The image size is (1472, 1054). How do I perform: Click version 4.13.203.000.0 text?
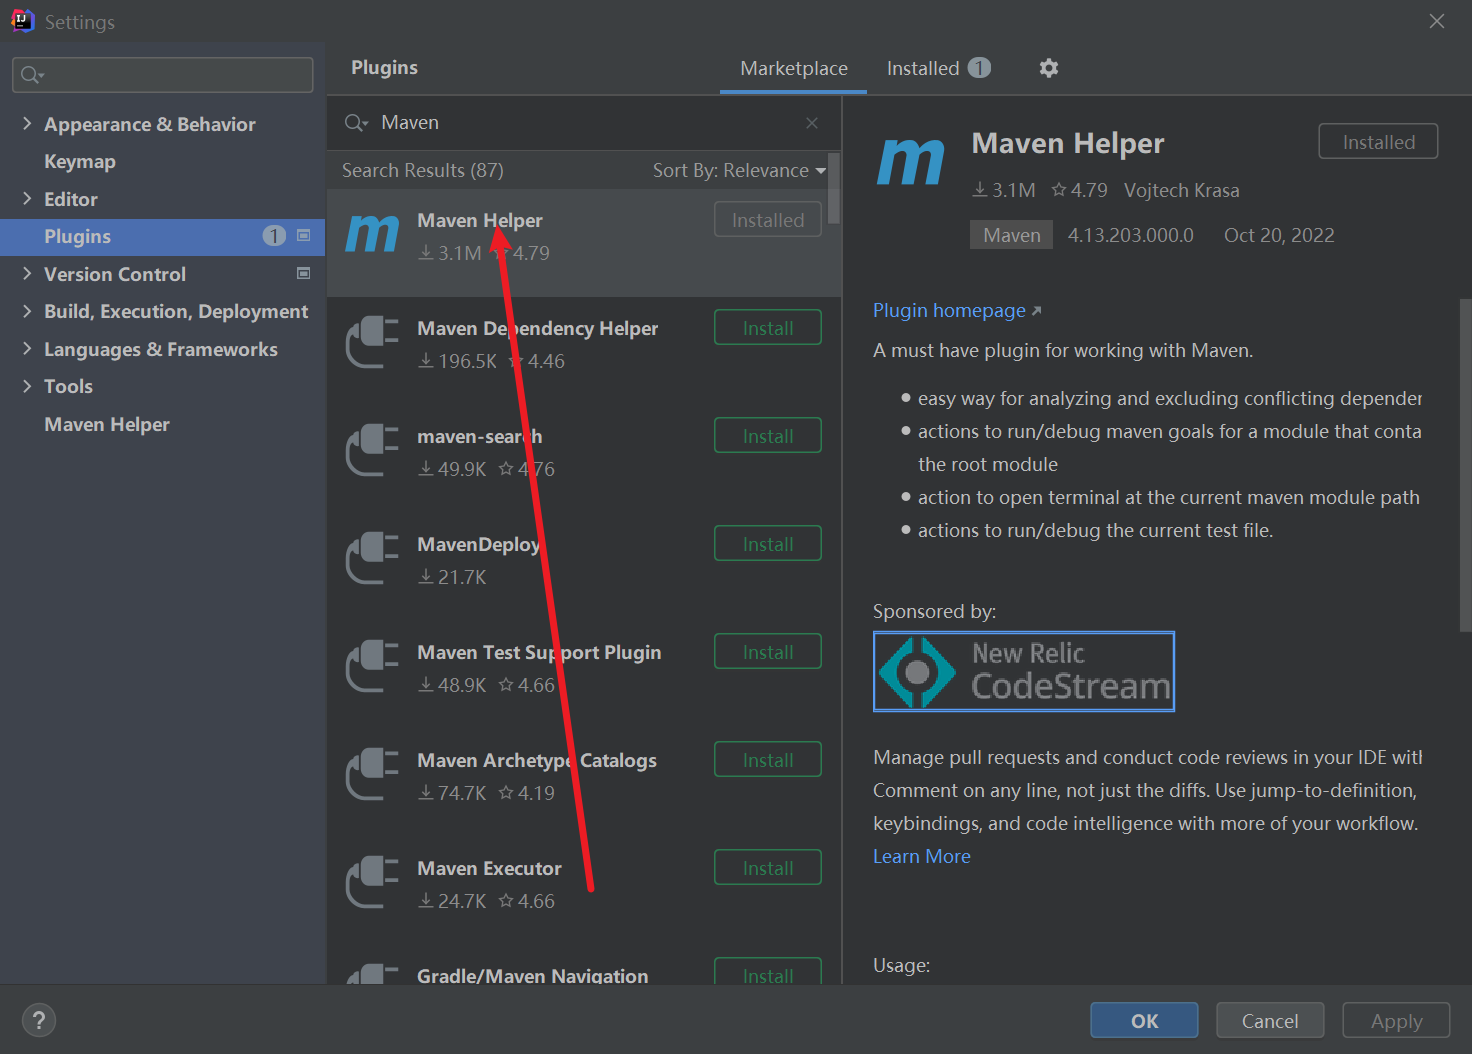[x=1130, y=235]
